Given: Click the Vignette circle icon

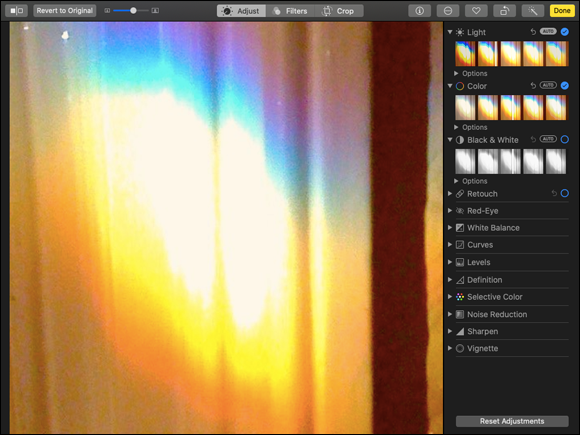Looking at the screenshot, I should (x=460, y=348).
